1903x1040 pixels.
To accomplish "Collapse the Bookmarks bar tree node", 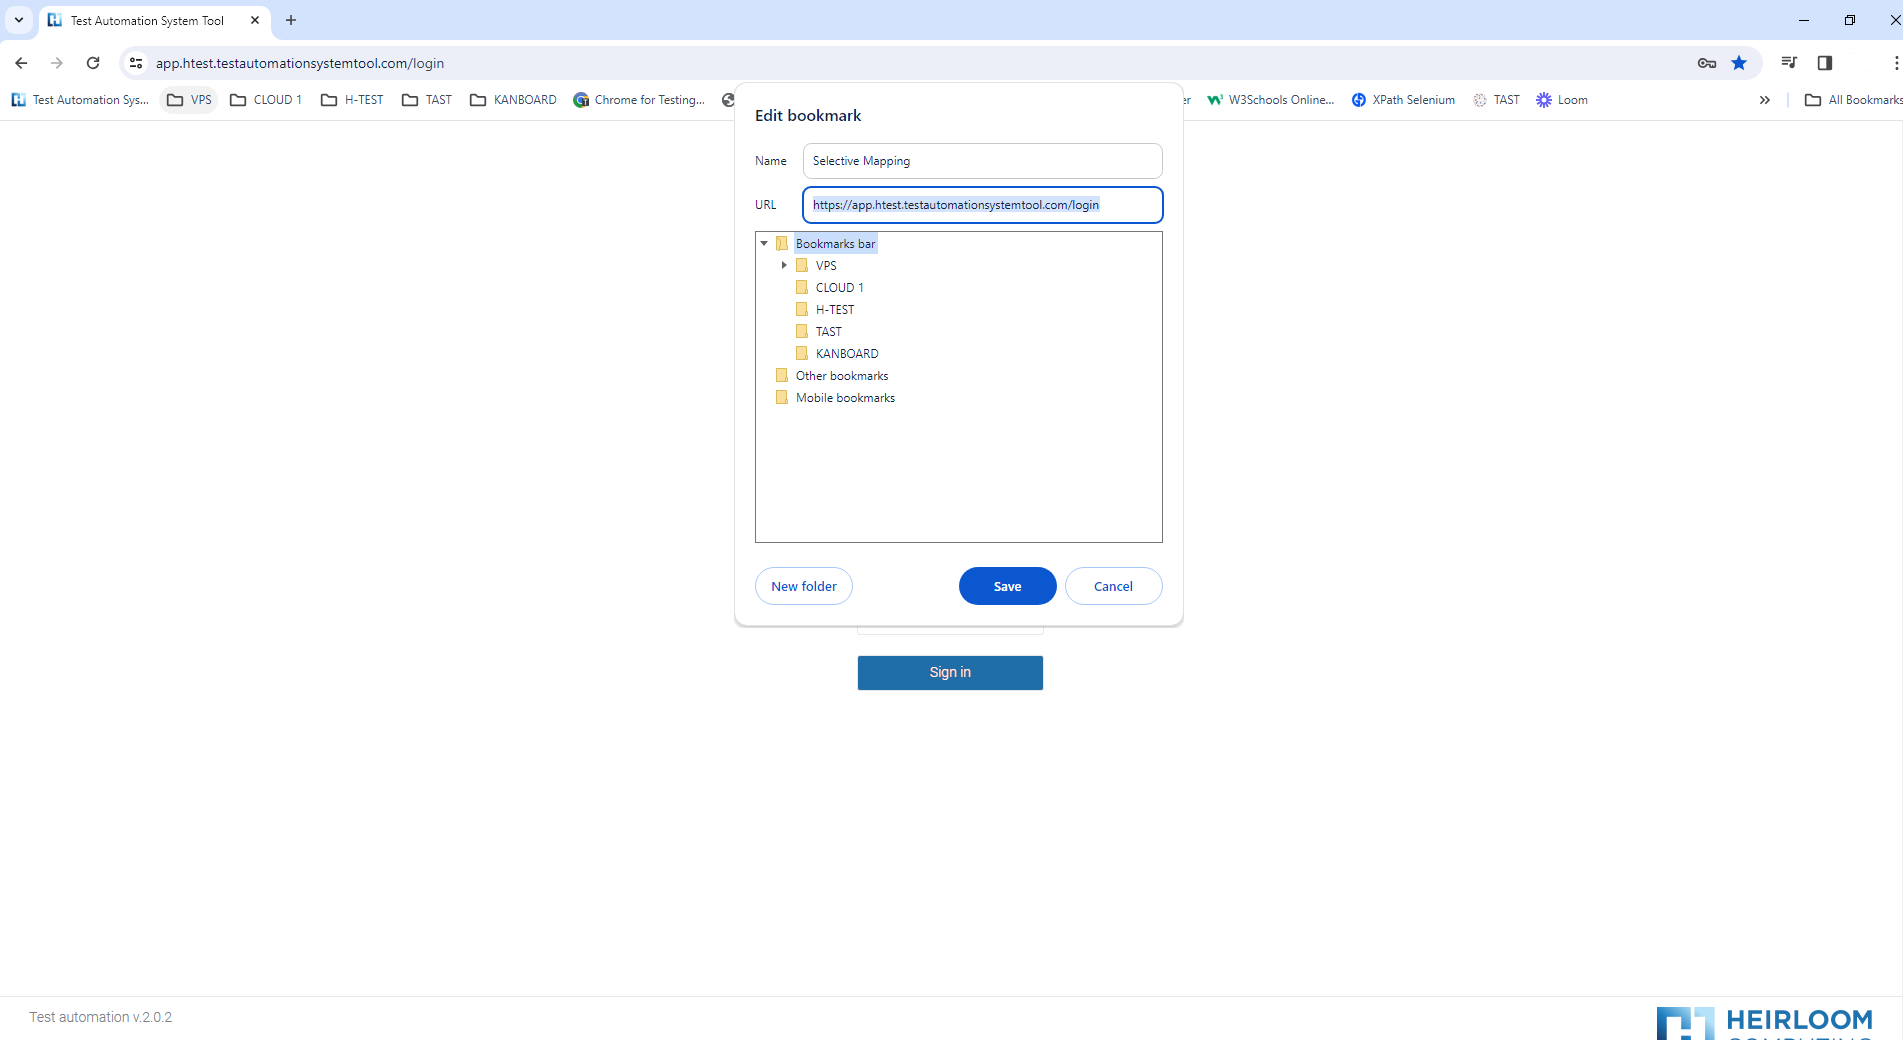I will (x=764, y=242).
